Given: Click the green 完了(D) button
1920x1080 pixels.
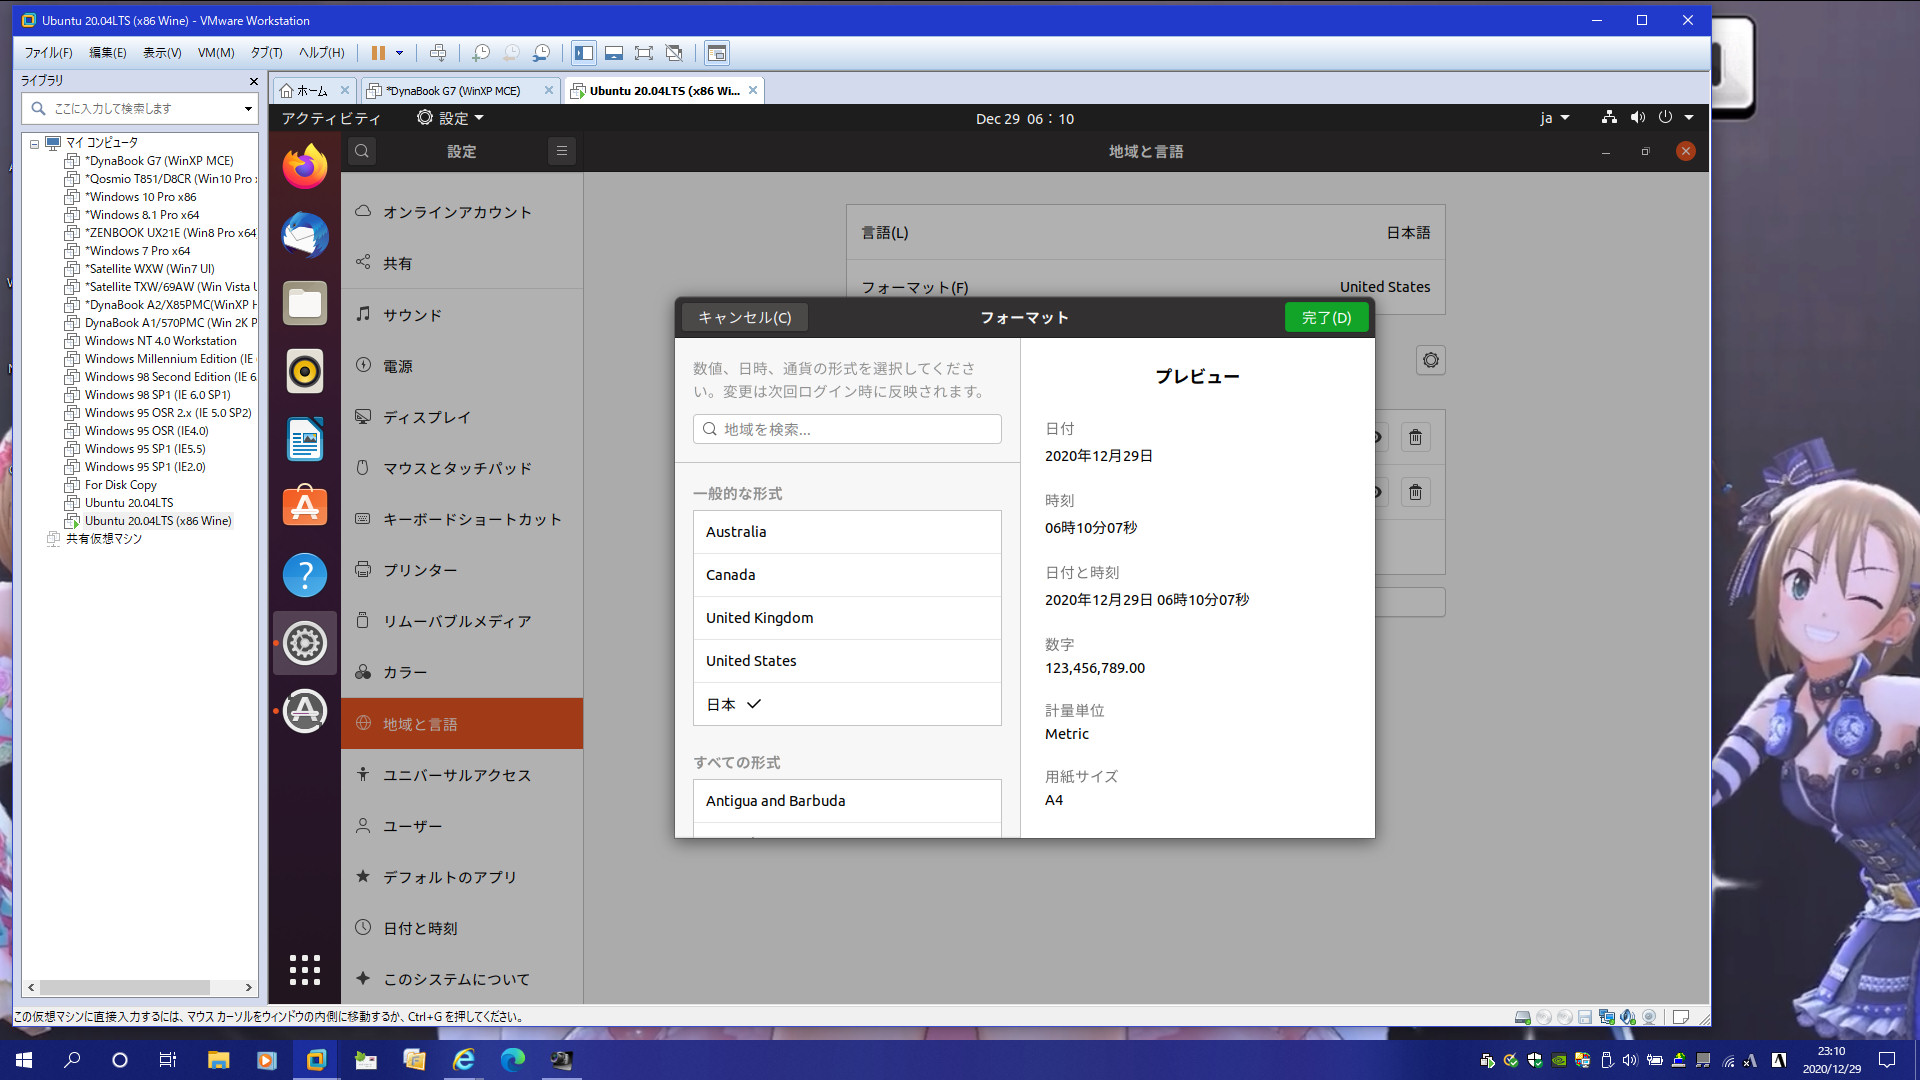Looking at the screenshot, I should click(1326, 317).
